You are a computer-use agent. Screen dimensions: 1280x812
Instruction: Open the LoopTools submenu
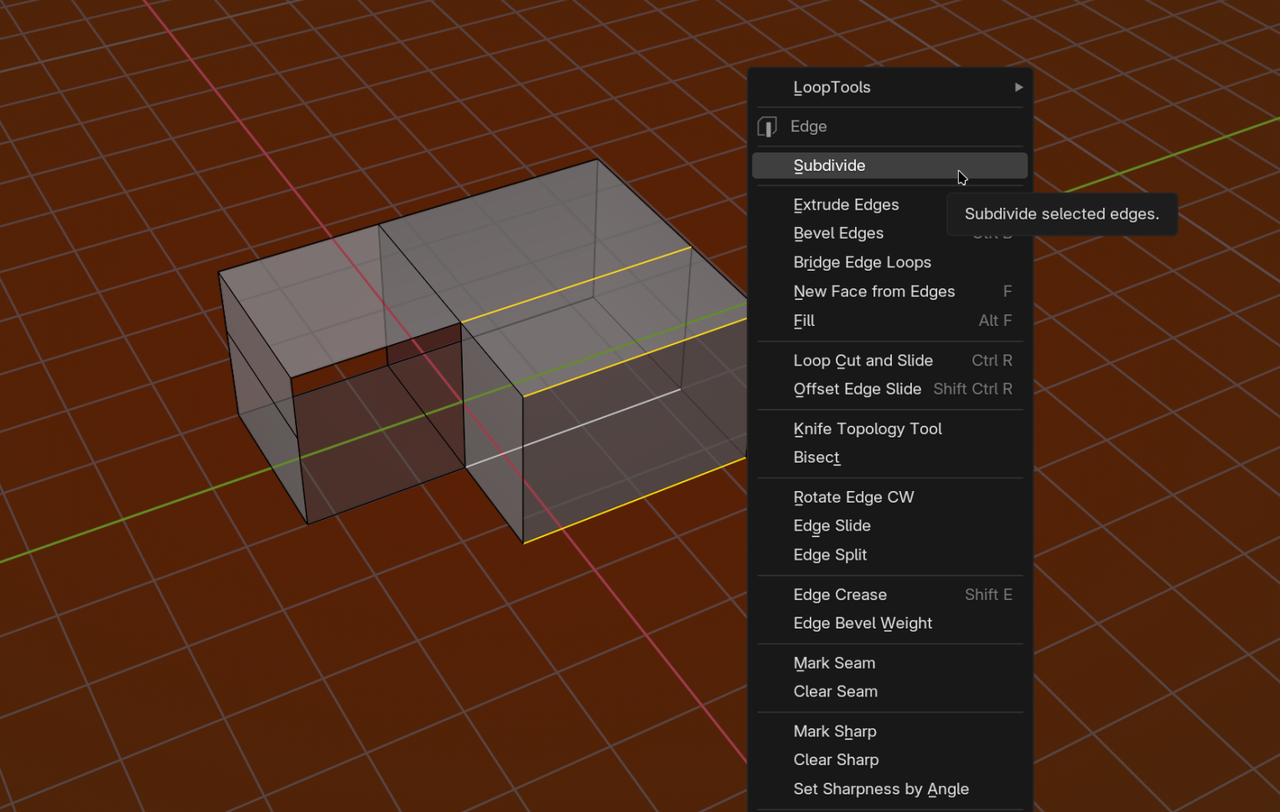(x=890, y=87)
